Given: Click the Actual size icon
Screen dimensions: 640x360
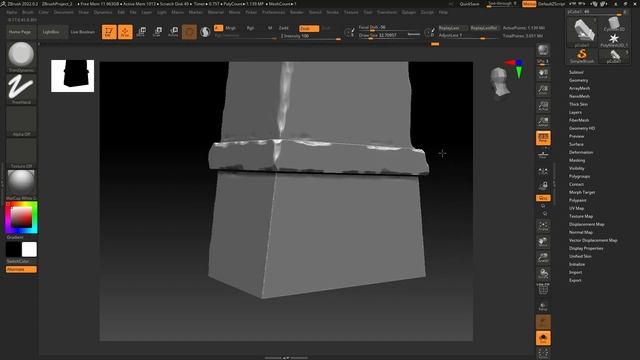Looking at the screenshot, I should [543, 105].
